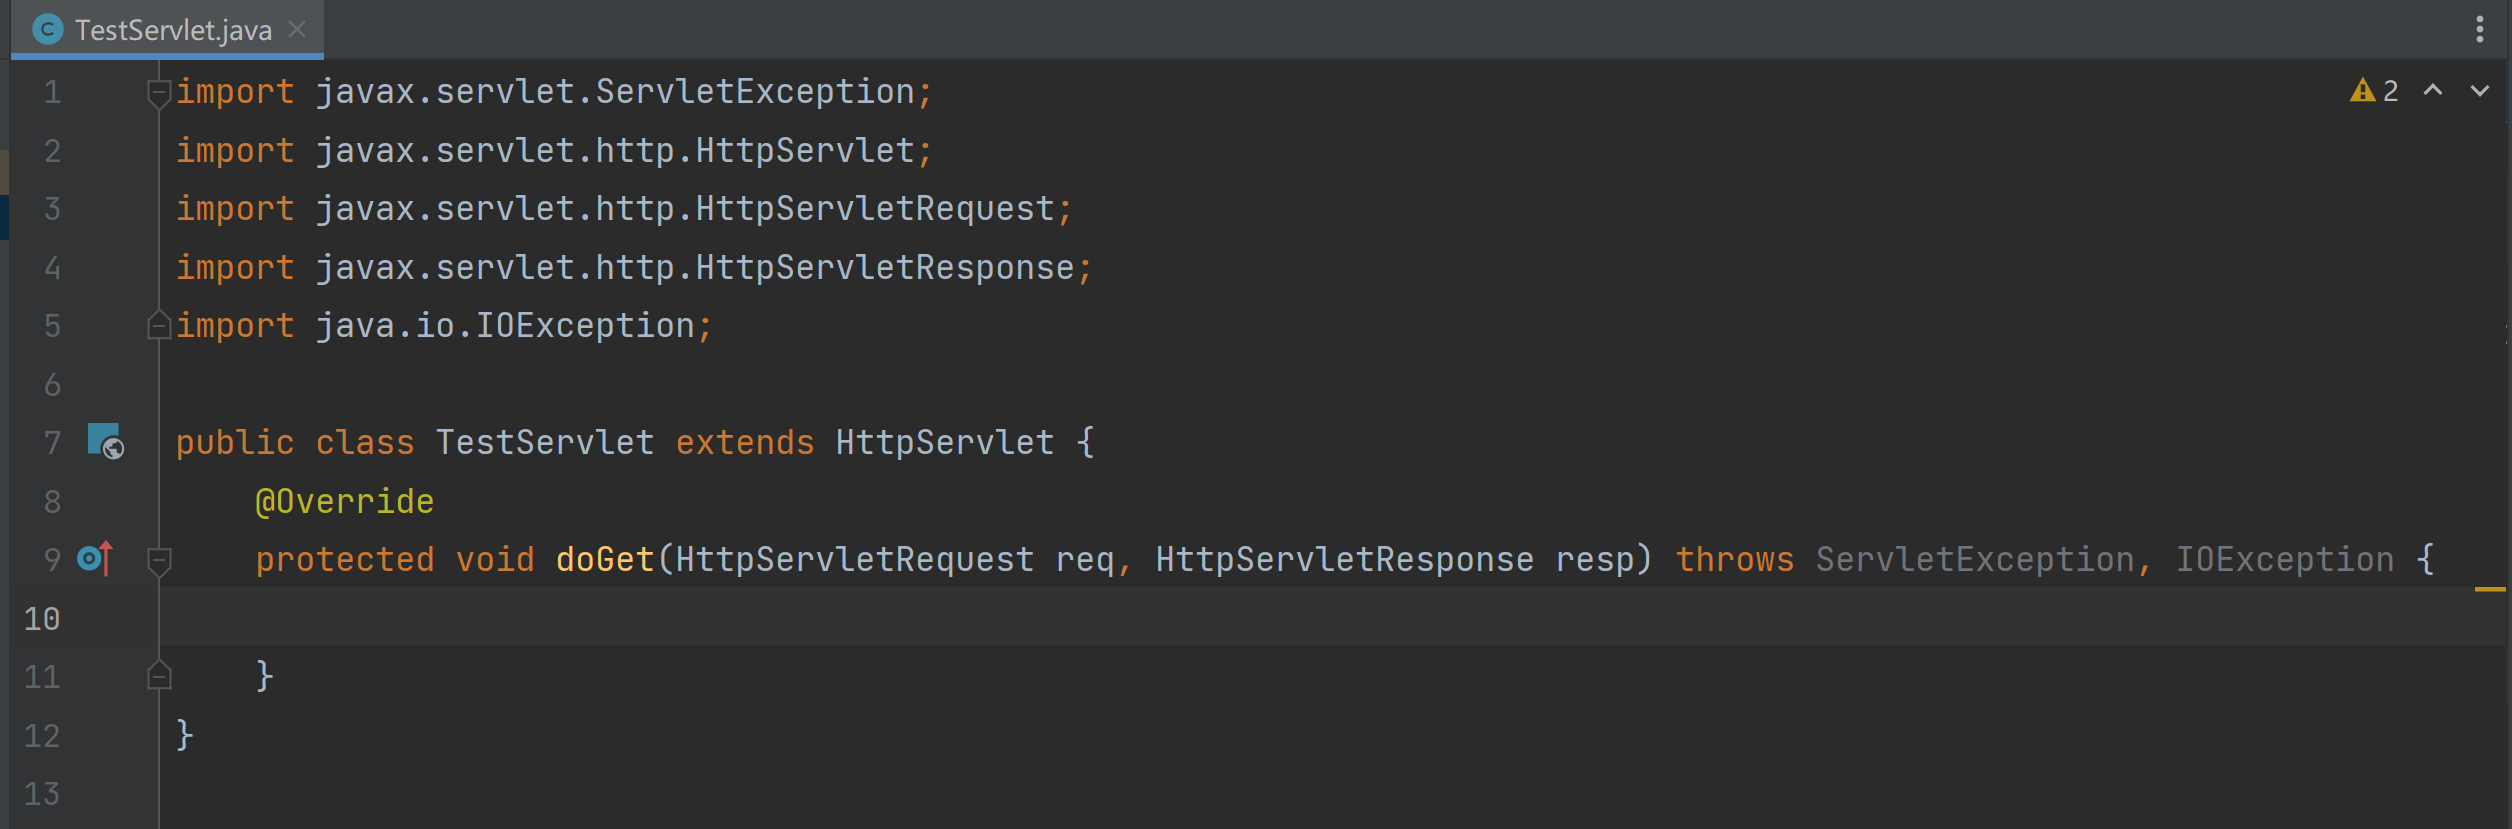Close the TestServlet.java tab with its X
Viewport: 2512px width, 829px height.
point(297,29)
